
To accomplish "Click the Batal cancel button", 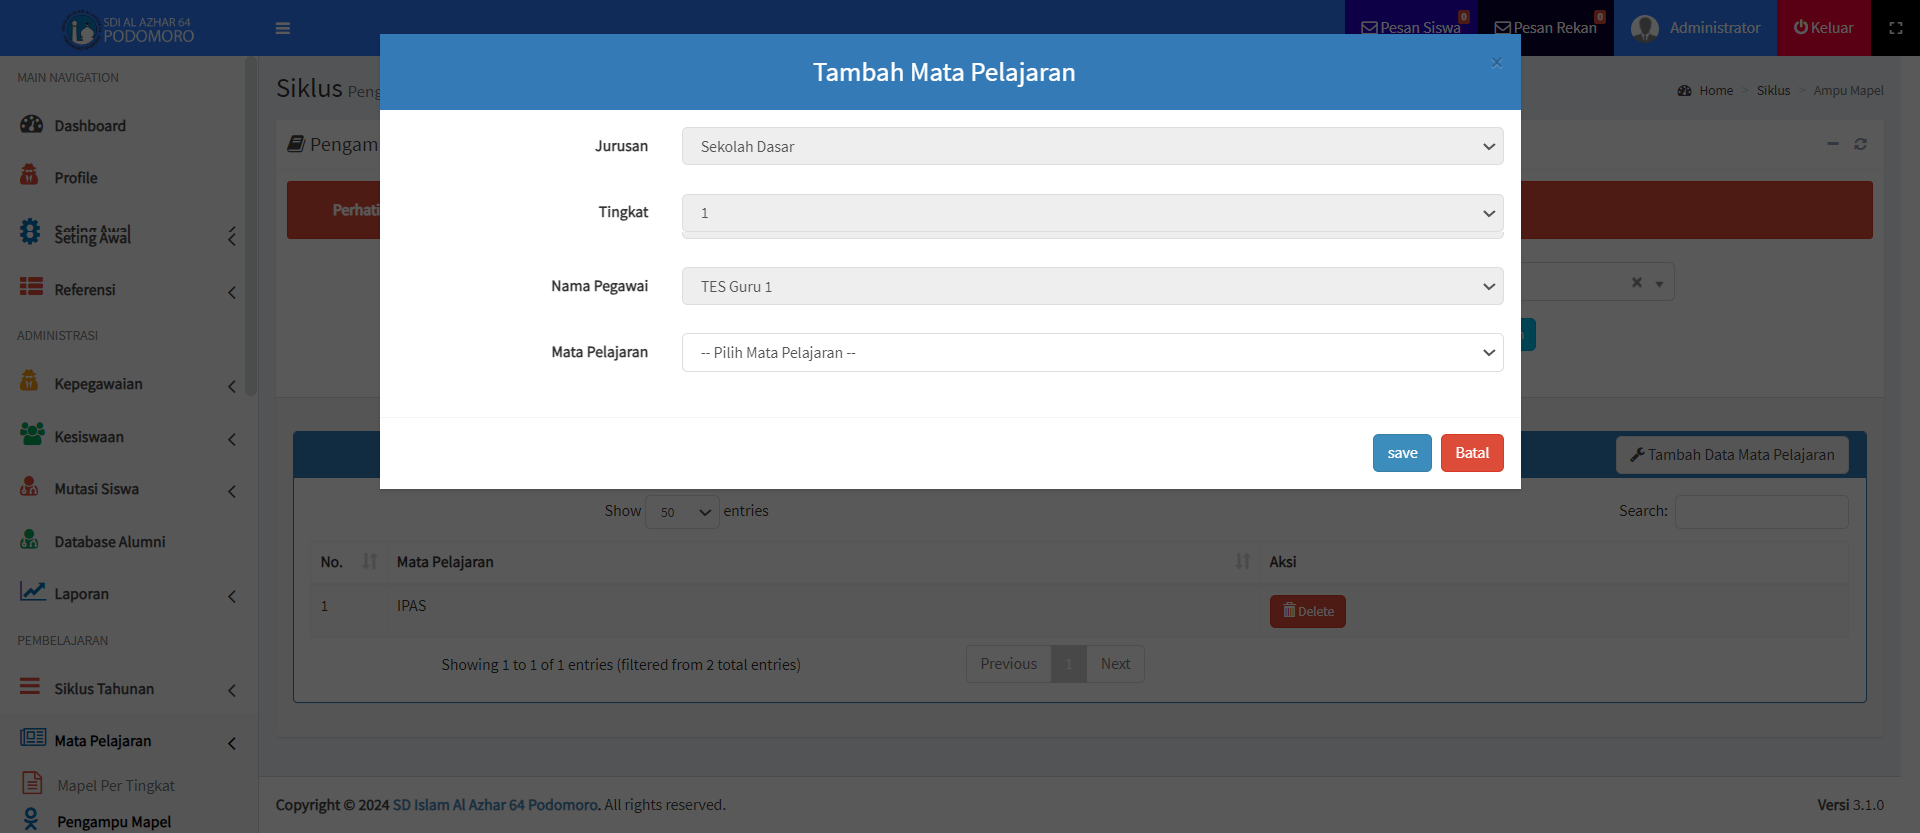I will [1471, 453].
